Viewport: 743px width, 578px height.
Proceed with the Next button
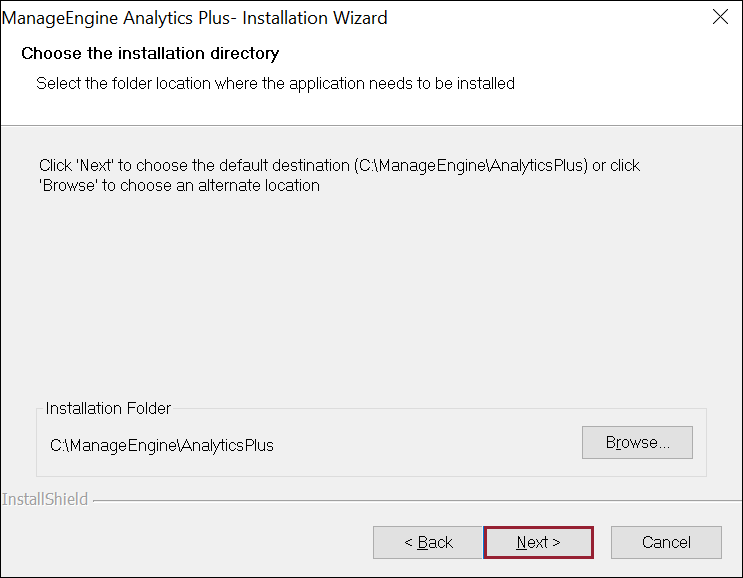pyautogui.click(x=538, y=542)
